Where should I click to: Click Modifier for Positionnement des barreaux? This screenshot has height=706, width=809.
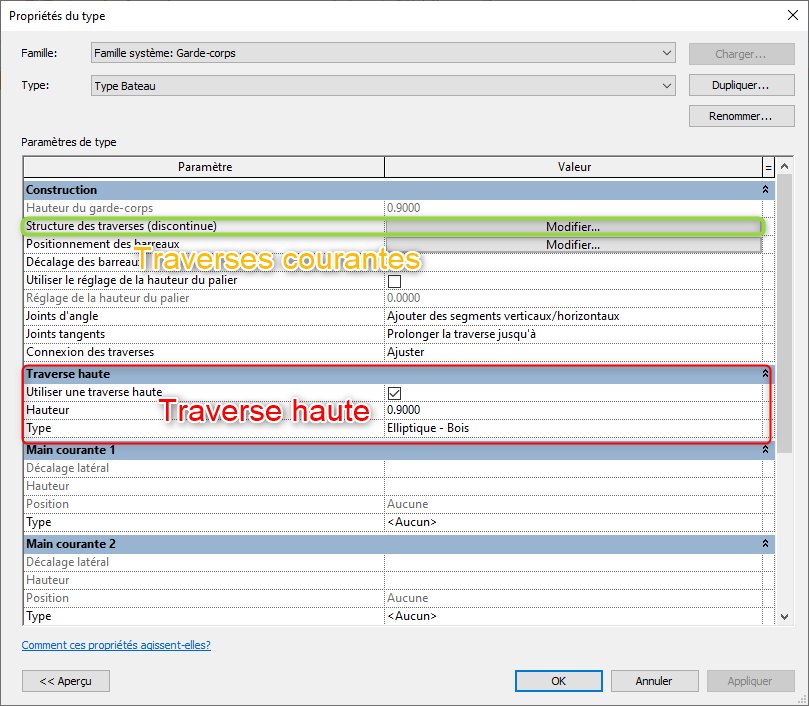click(573, 245)
